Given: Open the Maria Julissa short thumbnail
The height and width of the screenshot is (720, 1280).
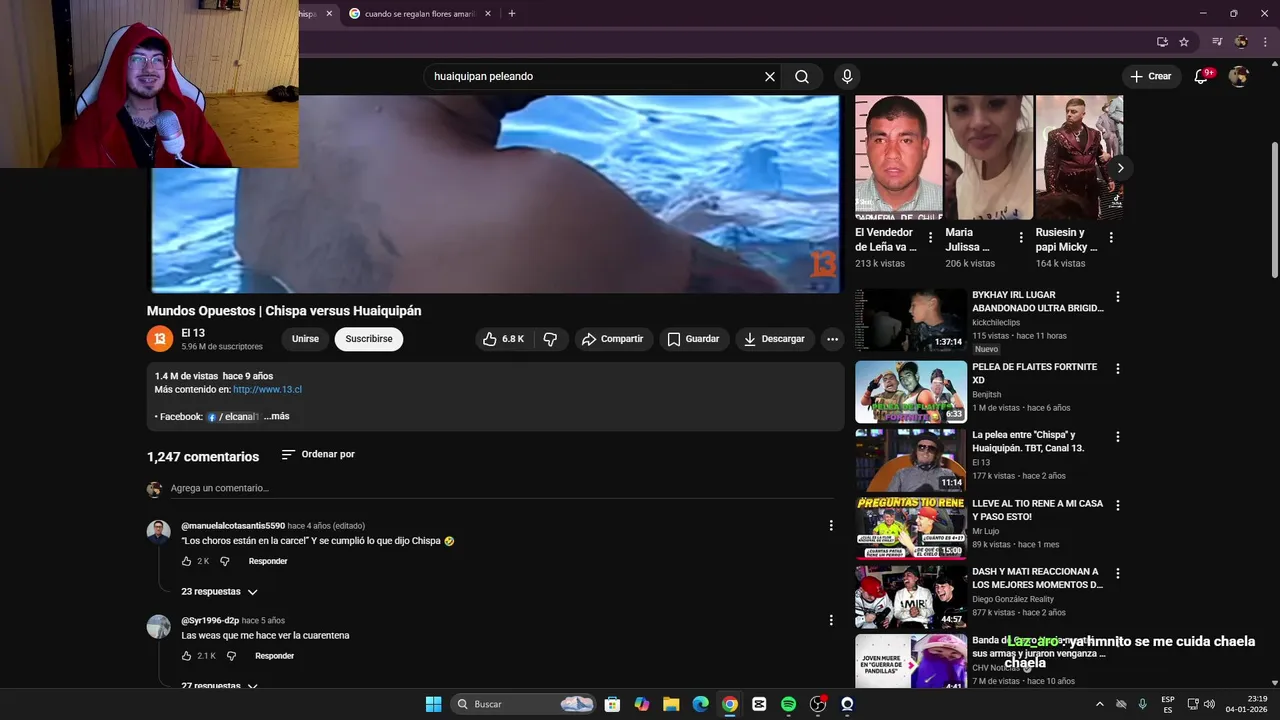Looking at the screenshot, I should pos(989,157).
